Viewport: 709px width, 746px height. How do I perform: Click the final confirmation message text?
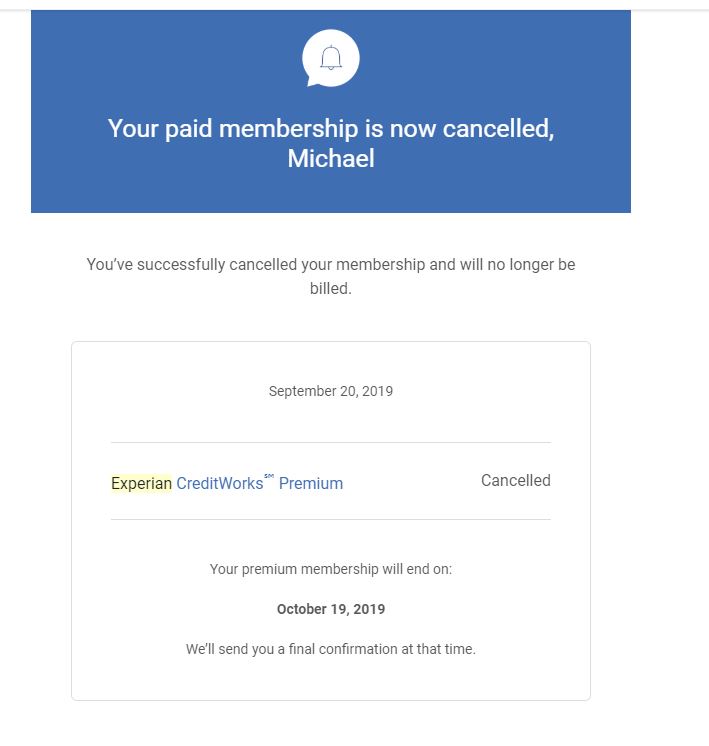coord(331,649)
